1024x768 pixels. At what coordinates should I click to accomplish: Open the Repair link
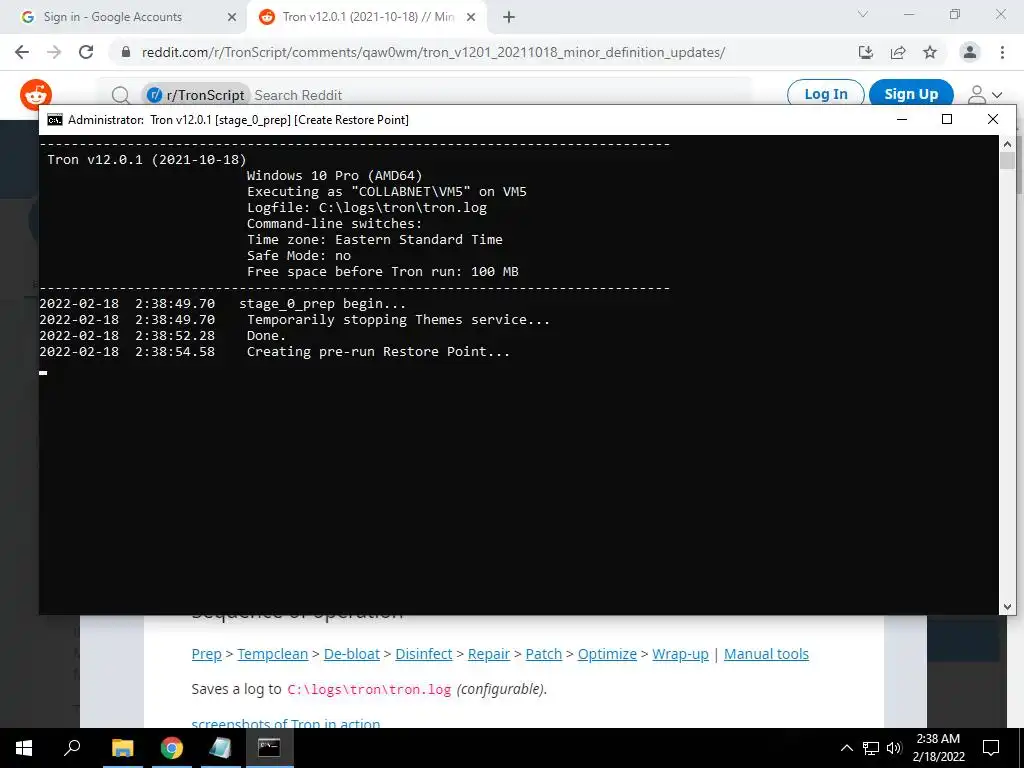pyautogui.click(x=488, y=654)
